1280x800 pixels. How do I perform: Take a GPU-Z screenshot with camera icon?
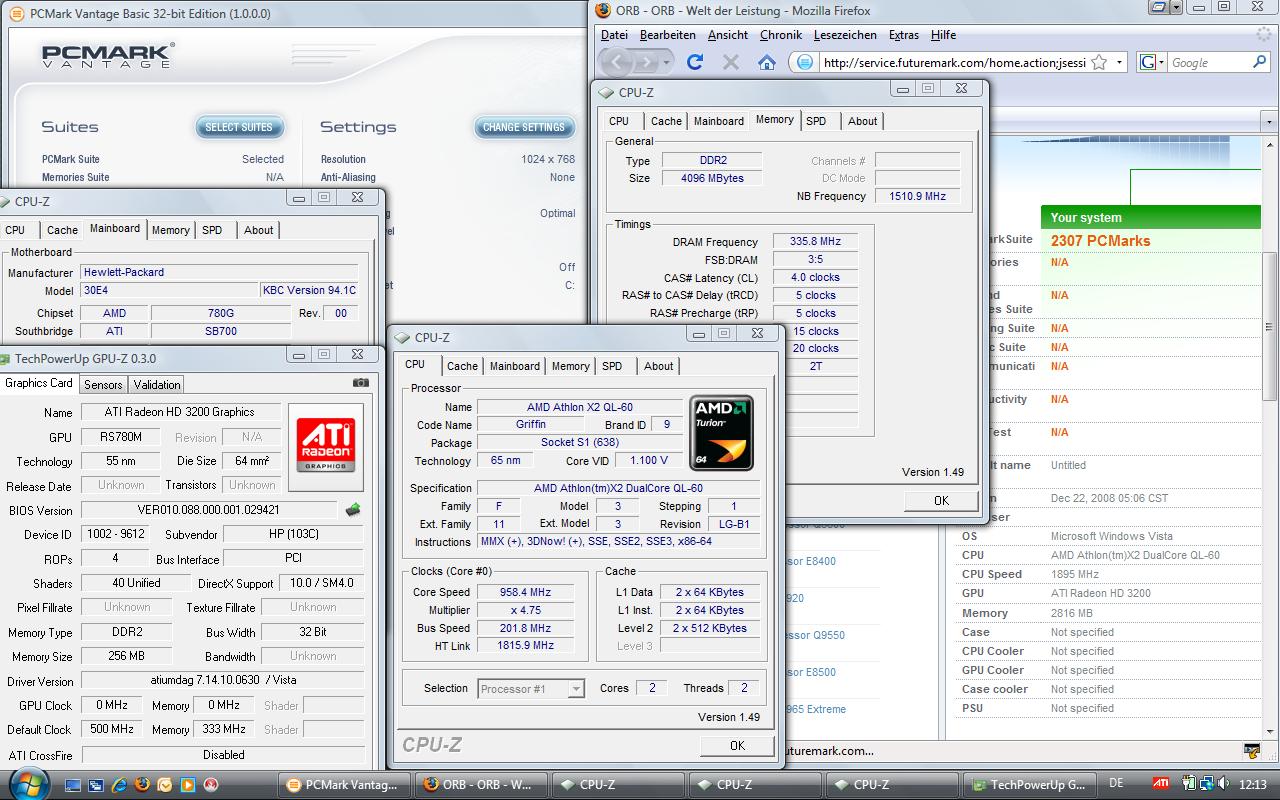pos(361,382)
